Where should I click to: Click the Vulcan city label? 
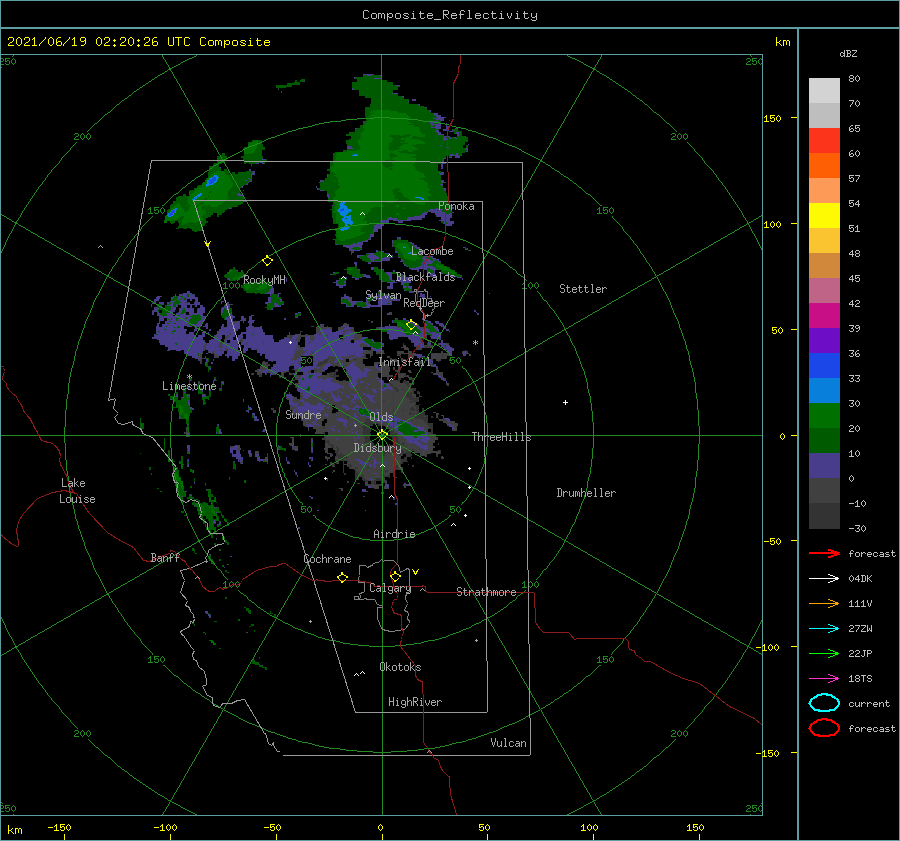[509, 743]
